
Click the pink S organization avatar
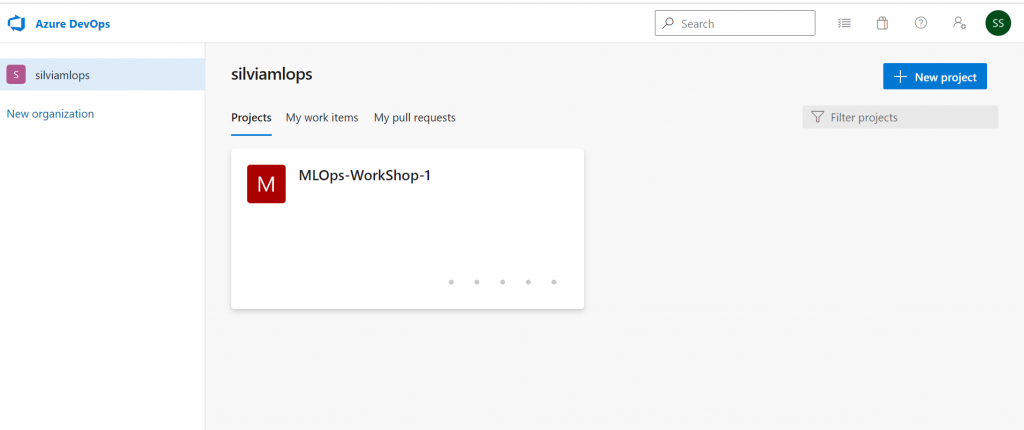(16, 74)
